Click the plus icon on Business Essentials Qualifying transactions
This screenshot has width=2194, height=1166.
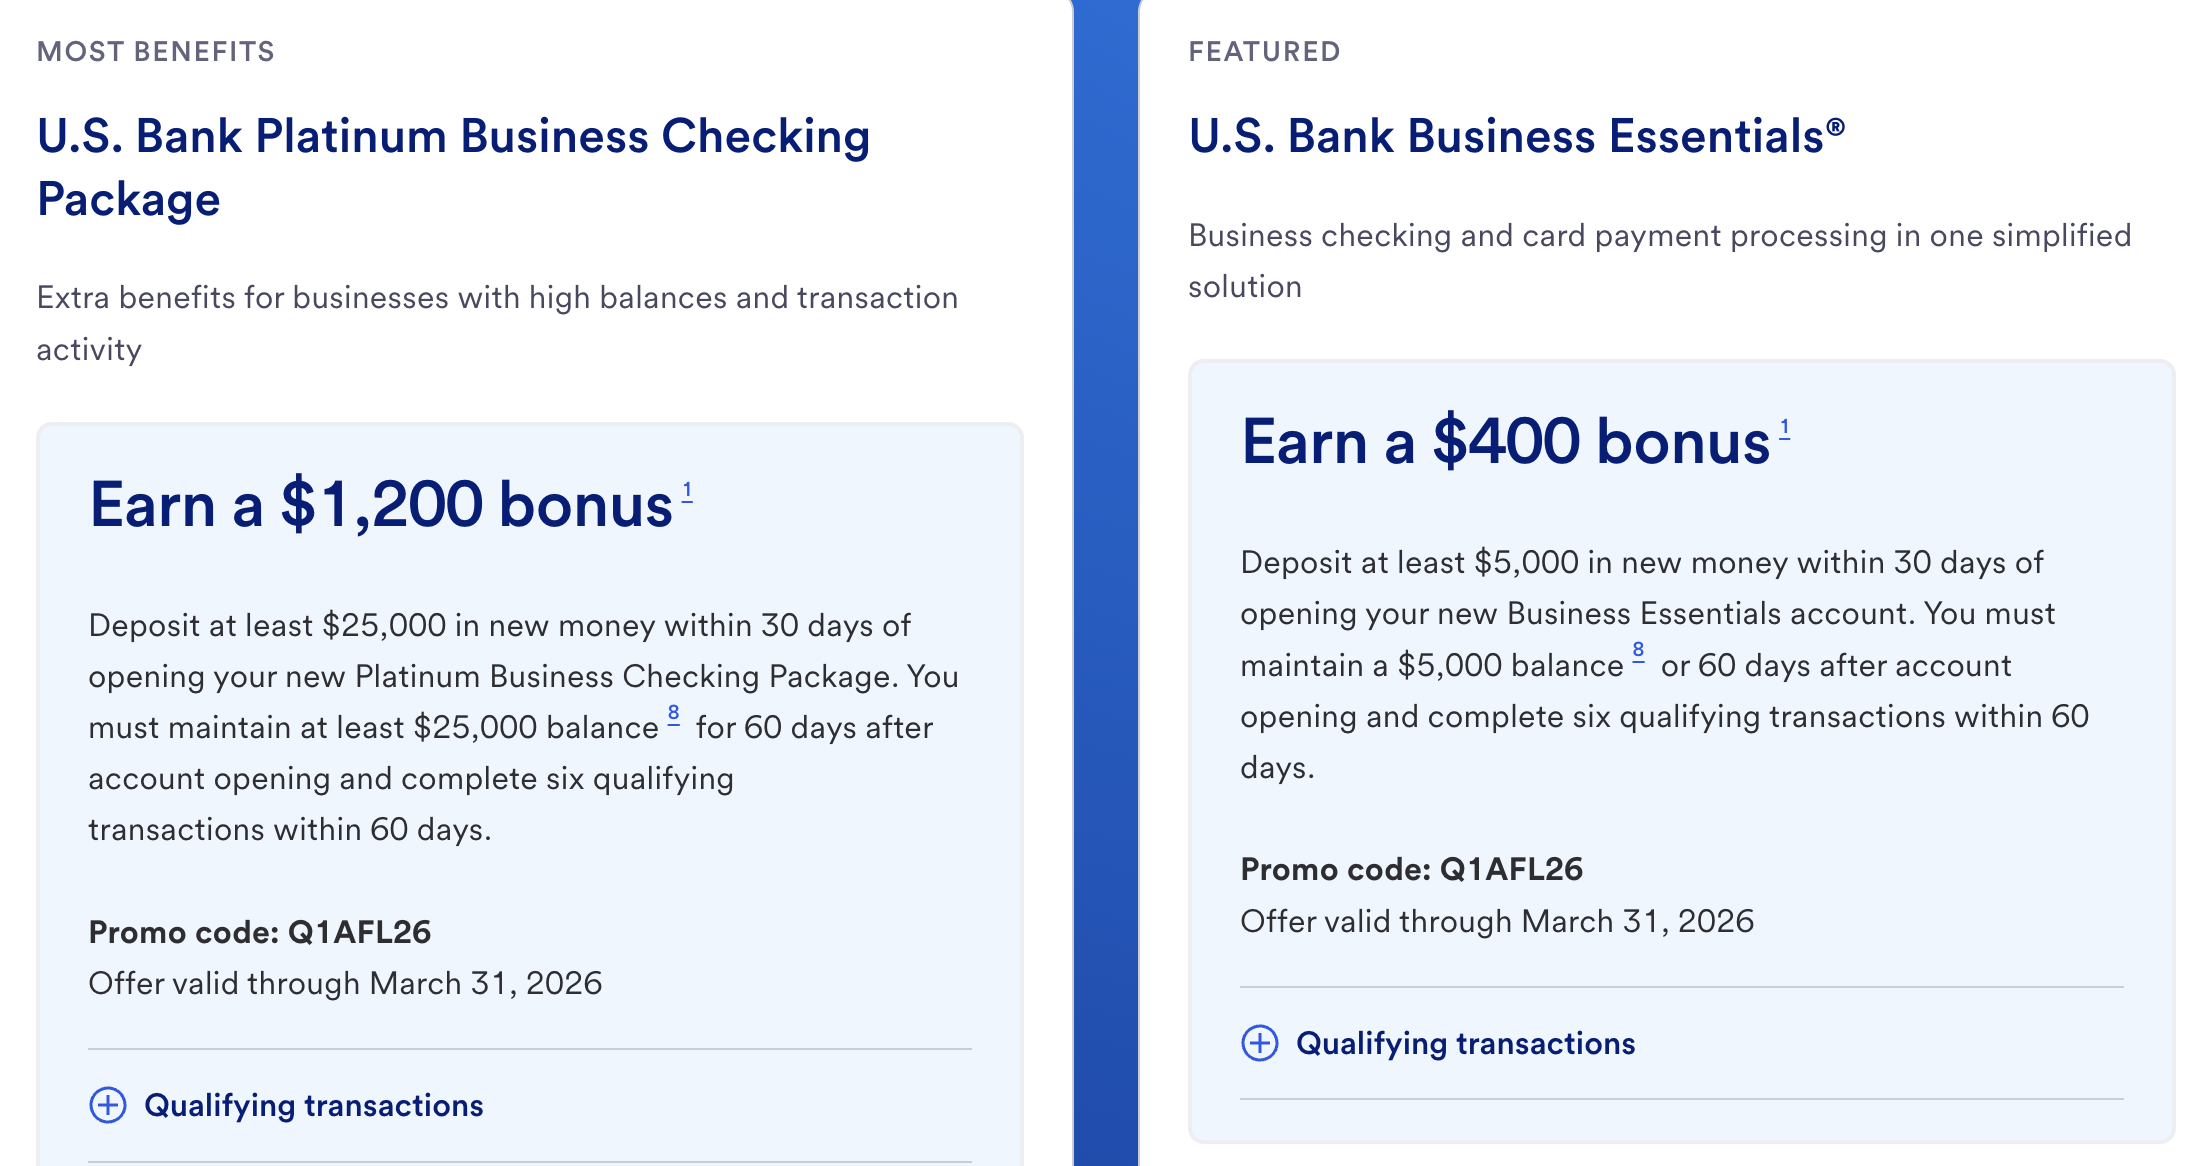tap(1259, 1043)
